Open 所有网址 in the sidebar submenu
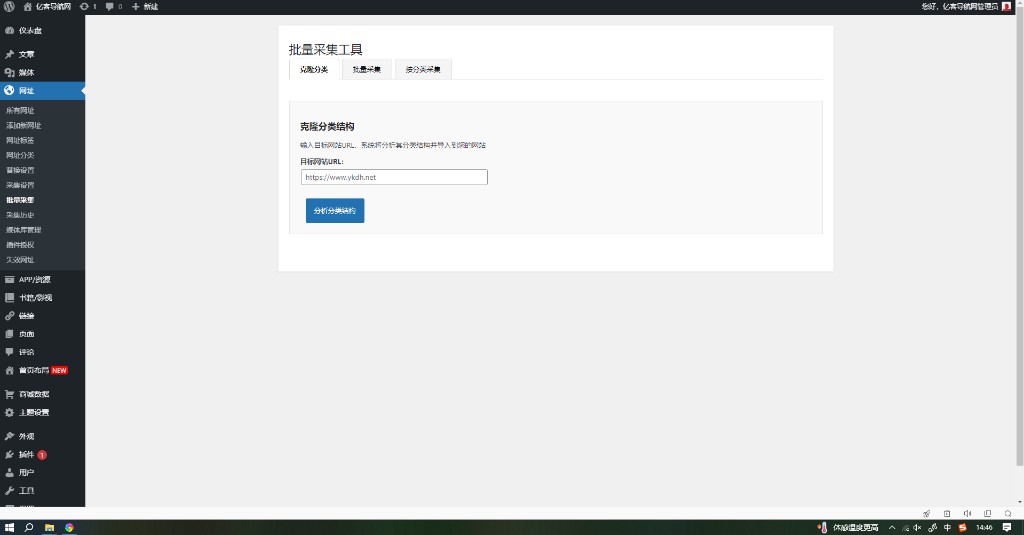The width and height of the screenshot is (1024, 535). [x=20, y=110]
